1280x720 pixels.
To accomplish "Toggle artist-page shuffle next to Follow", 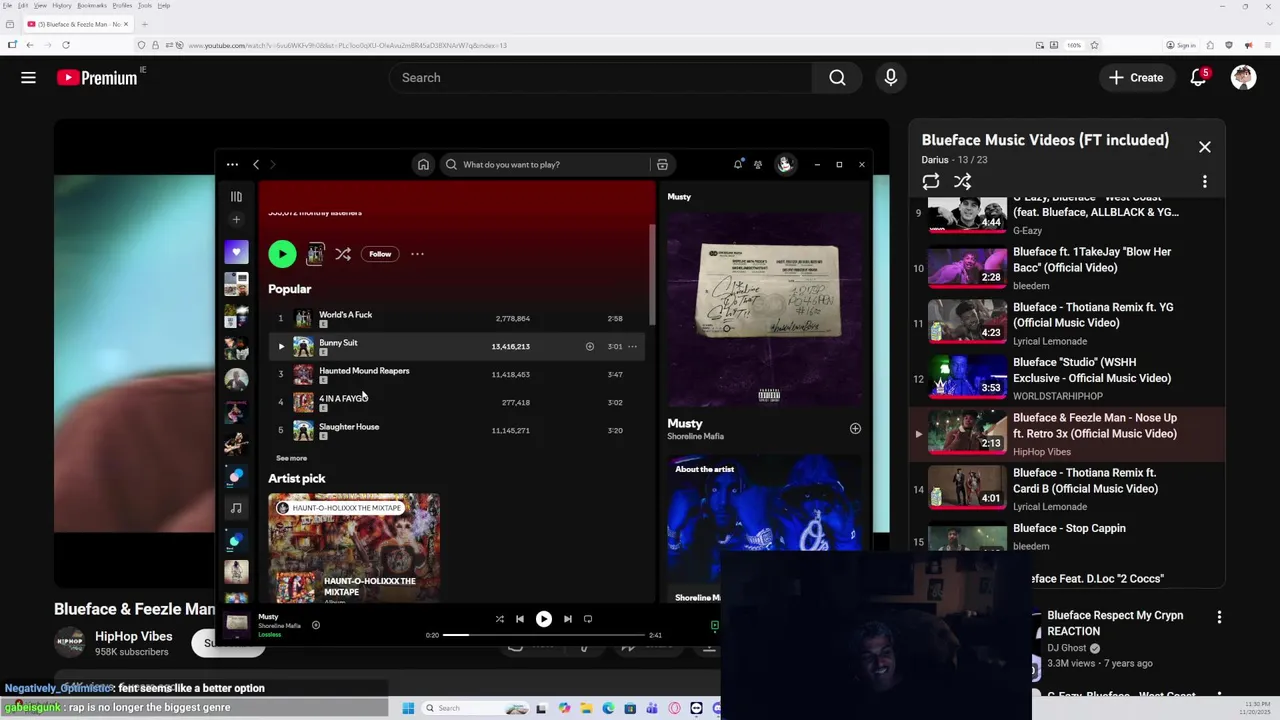I will pos(343,254).
